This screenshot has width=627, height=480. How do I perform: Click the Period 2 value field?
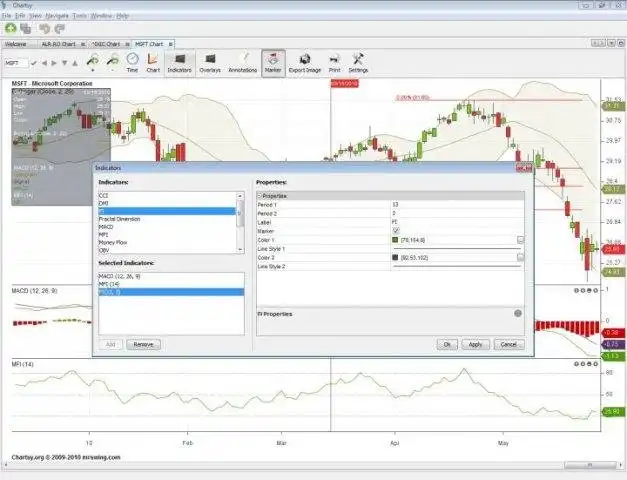[x=457, y=214]
